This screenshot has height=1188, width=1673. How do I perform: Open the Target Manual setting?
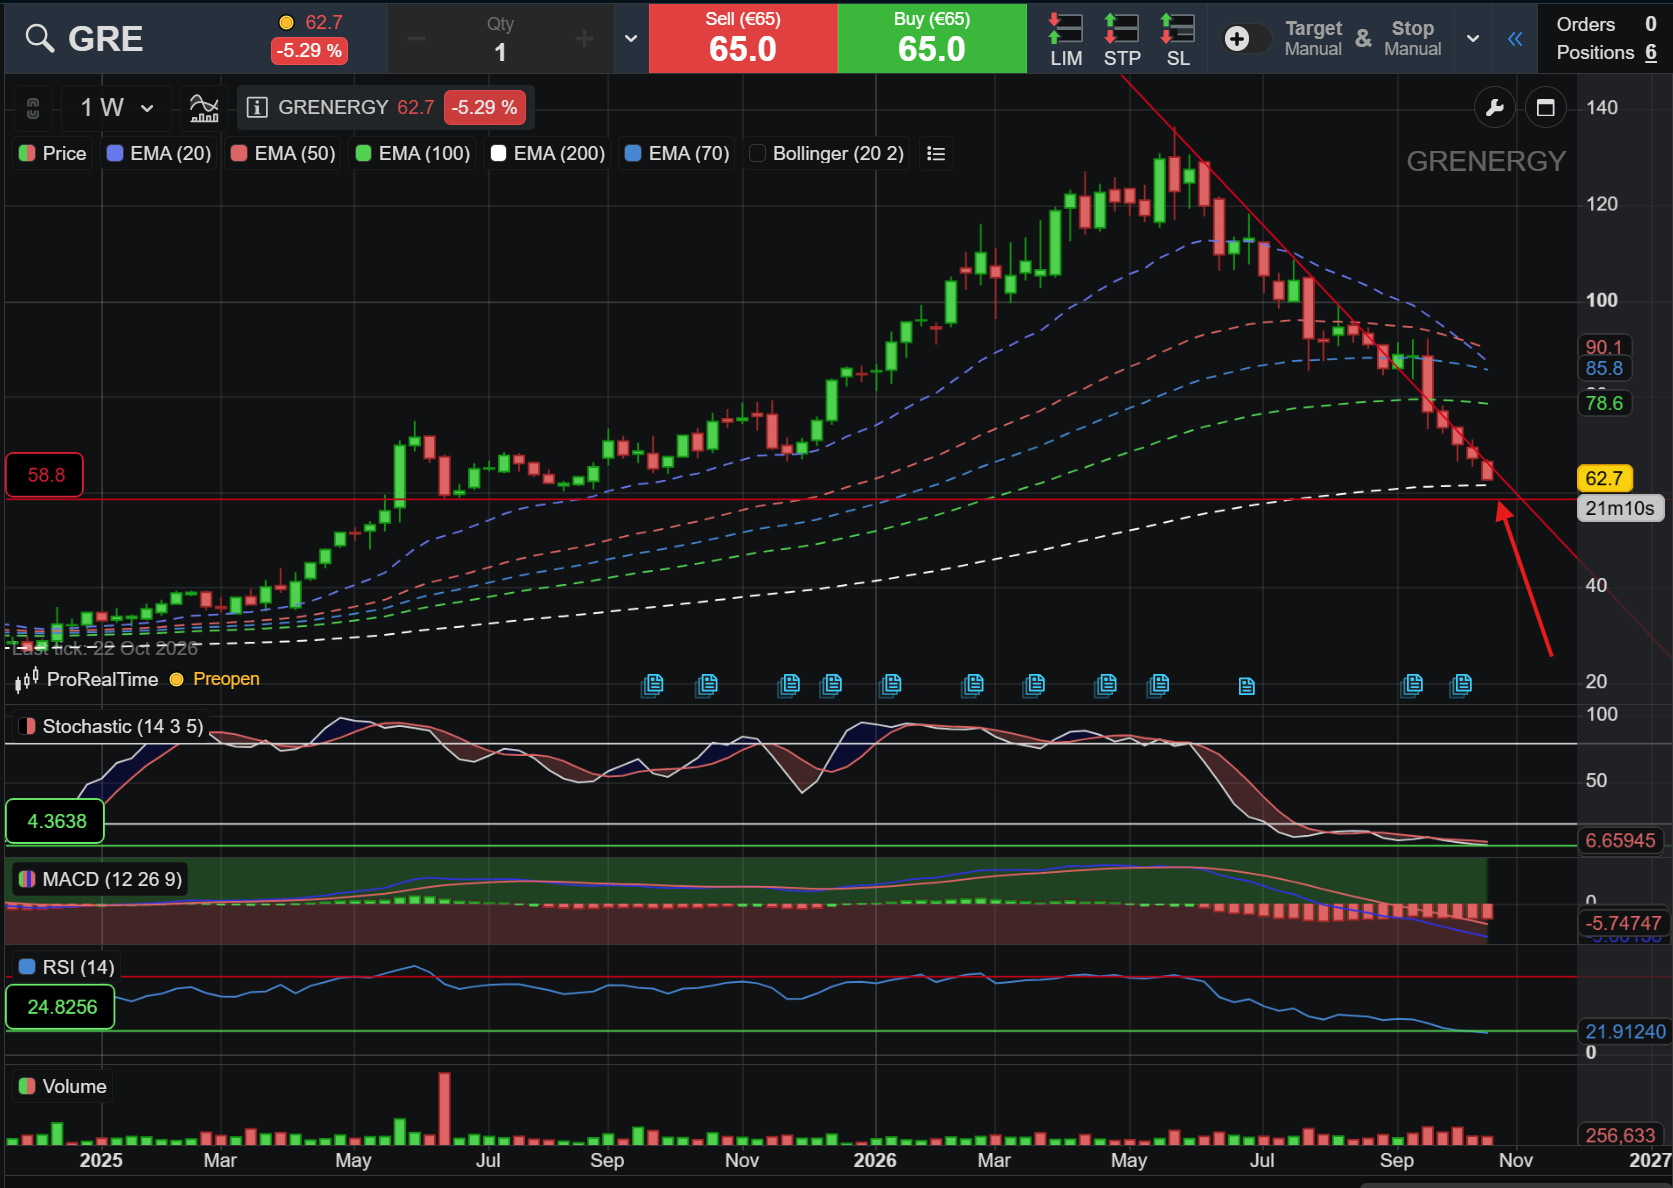1313,39
